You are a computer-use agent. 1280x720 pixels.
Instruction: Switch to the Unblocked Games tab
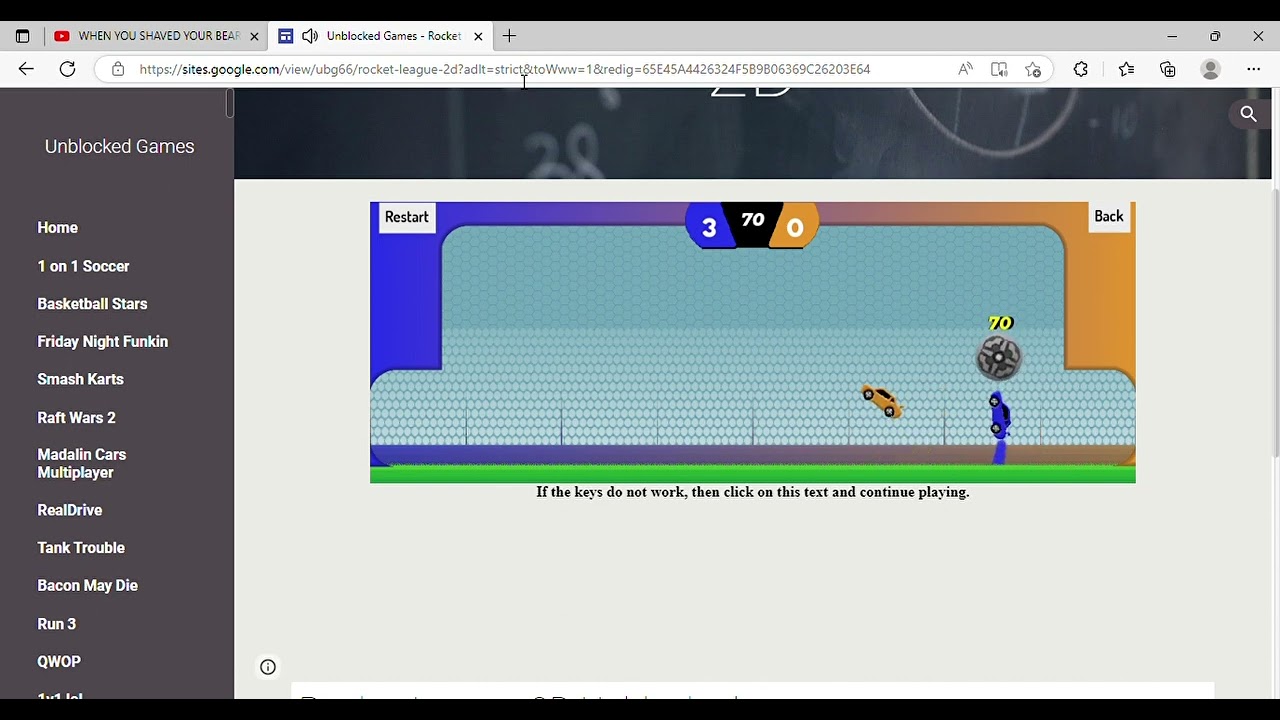pos(382,36)
